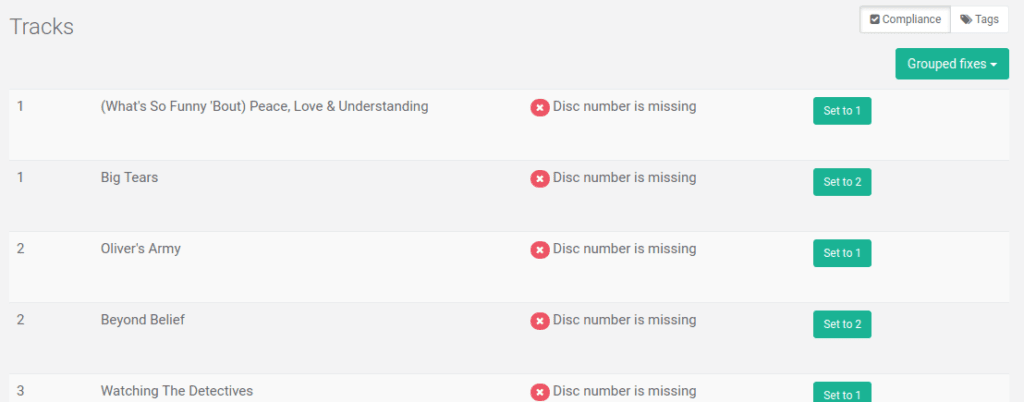Image resolution: width=1024 pixels, height=402 pixels.
Task: Set disc number to 1 for Peace, Love & Understanding
Action: (x=841, y=111)
